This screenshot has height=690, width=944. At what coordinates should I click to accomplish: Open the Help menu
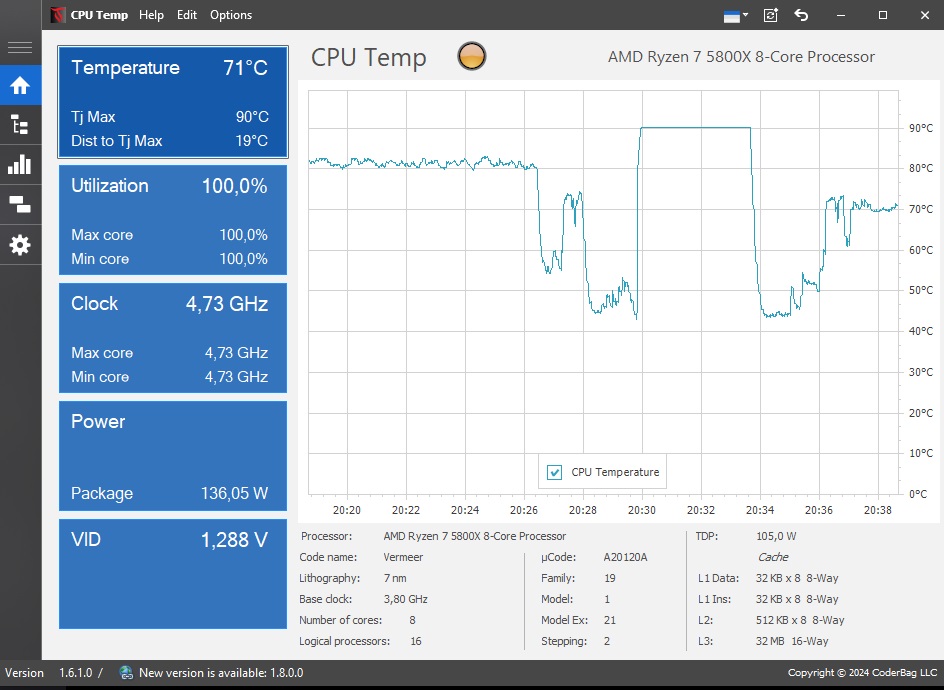(151, 15)
